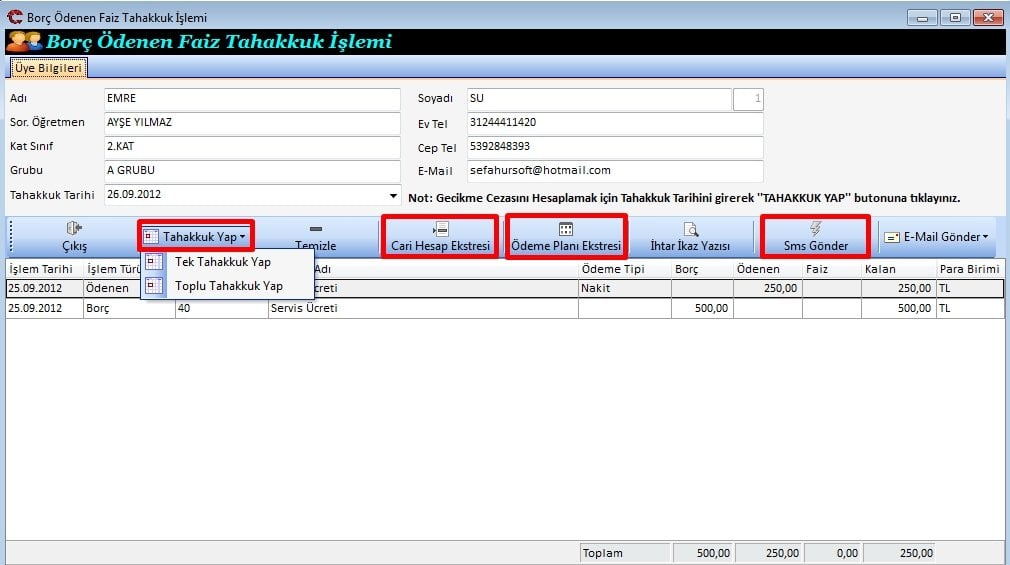Image resolution: width=1010 pixels, height=565 pixels.
Task: Click the E-Mail address input field
Action: [613, 171]
